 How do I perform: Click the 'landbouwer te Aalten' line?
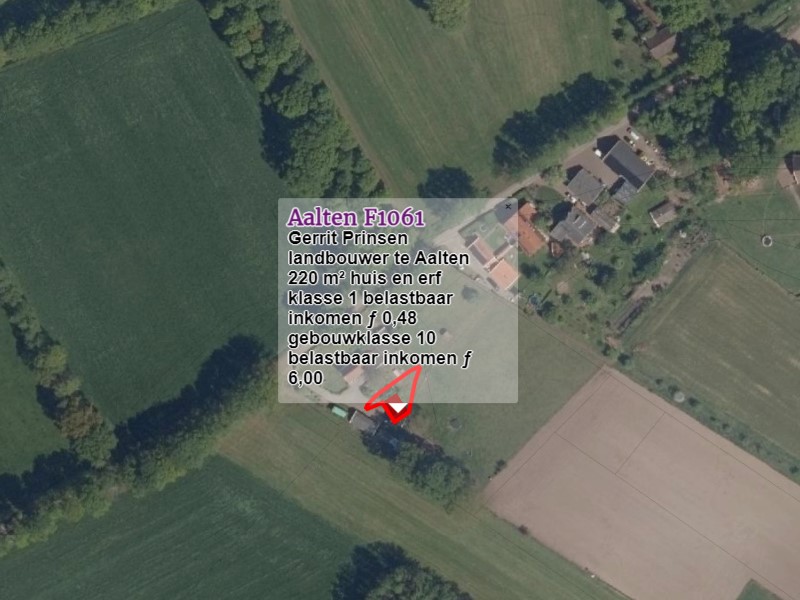coord(379,258)
